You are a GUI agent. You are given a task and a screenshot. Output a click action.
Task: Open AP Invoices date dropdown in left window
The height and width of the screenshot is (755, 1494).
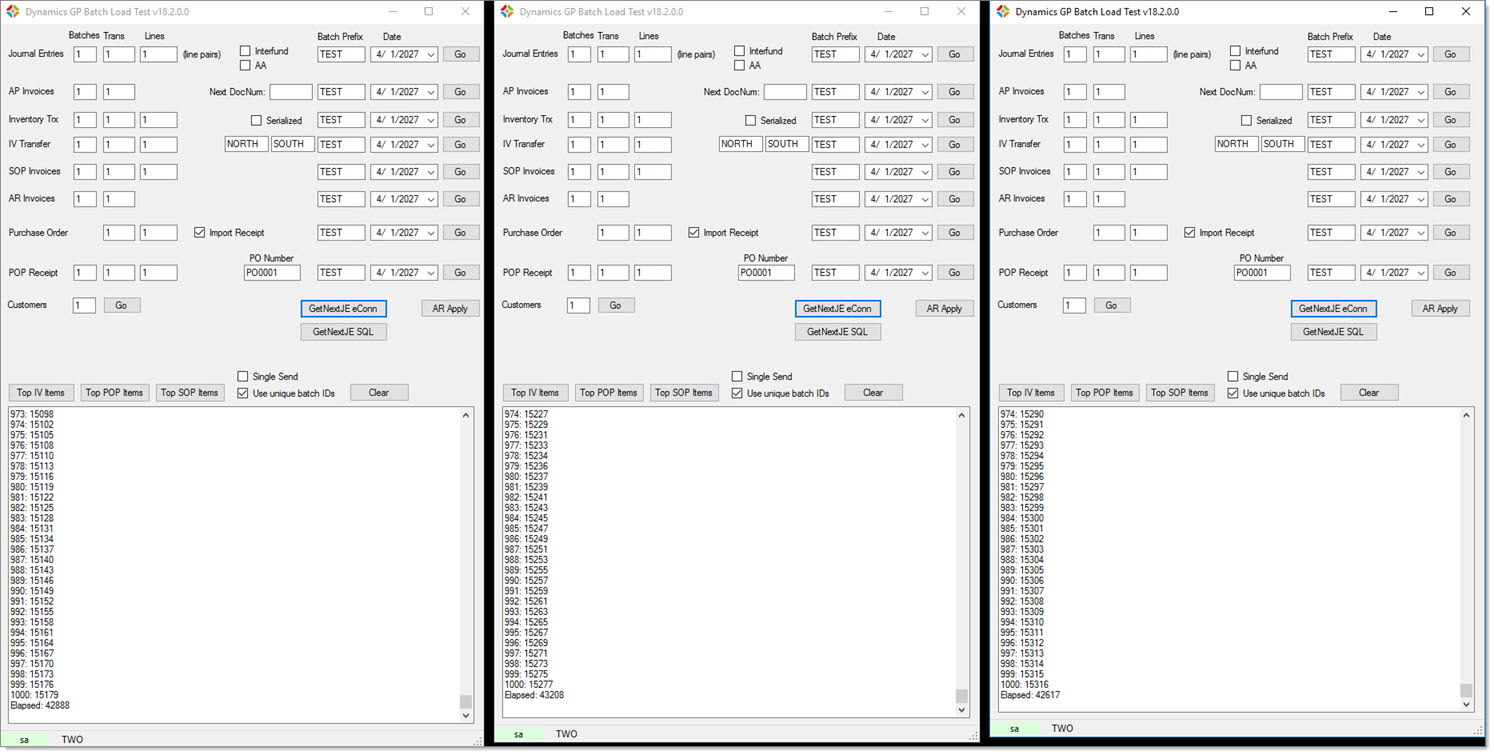[431, 92]
